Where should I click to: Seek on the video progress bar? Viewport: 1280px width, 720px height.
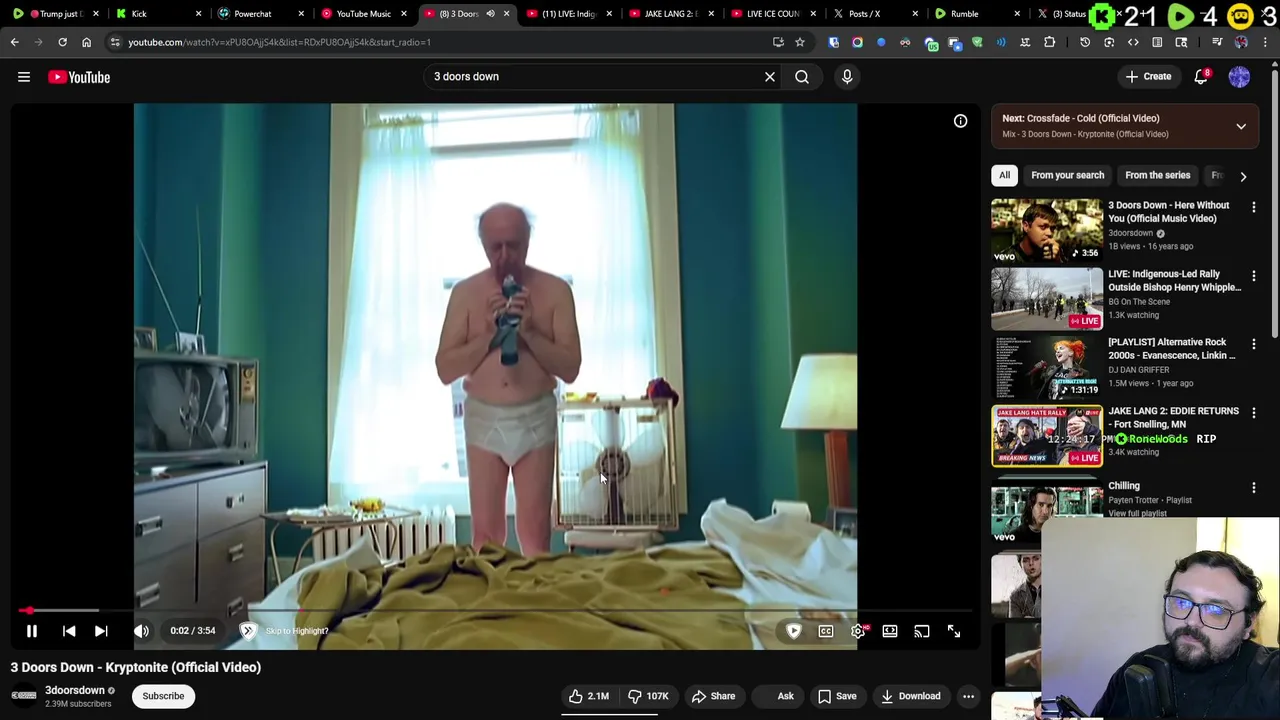click(495, 610)
